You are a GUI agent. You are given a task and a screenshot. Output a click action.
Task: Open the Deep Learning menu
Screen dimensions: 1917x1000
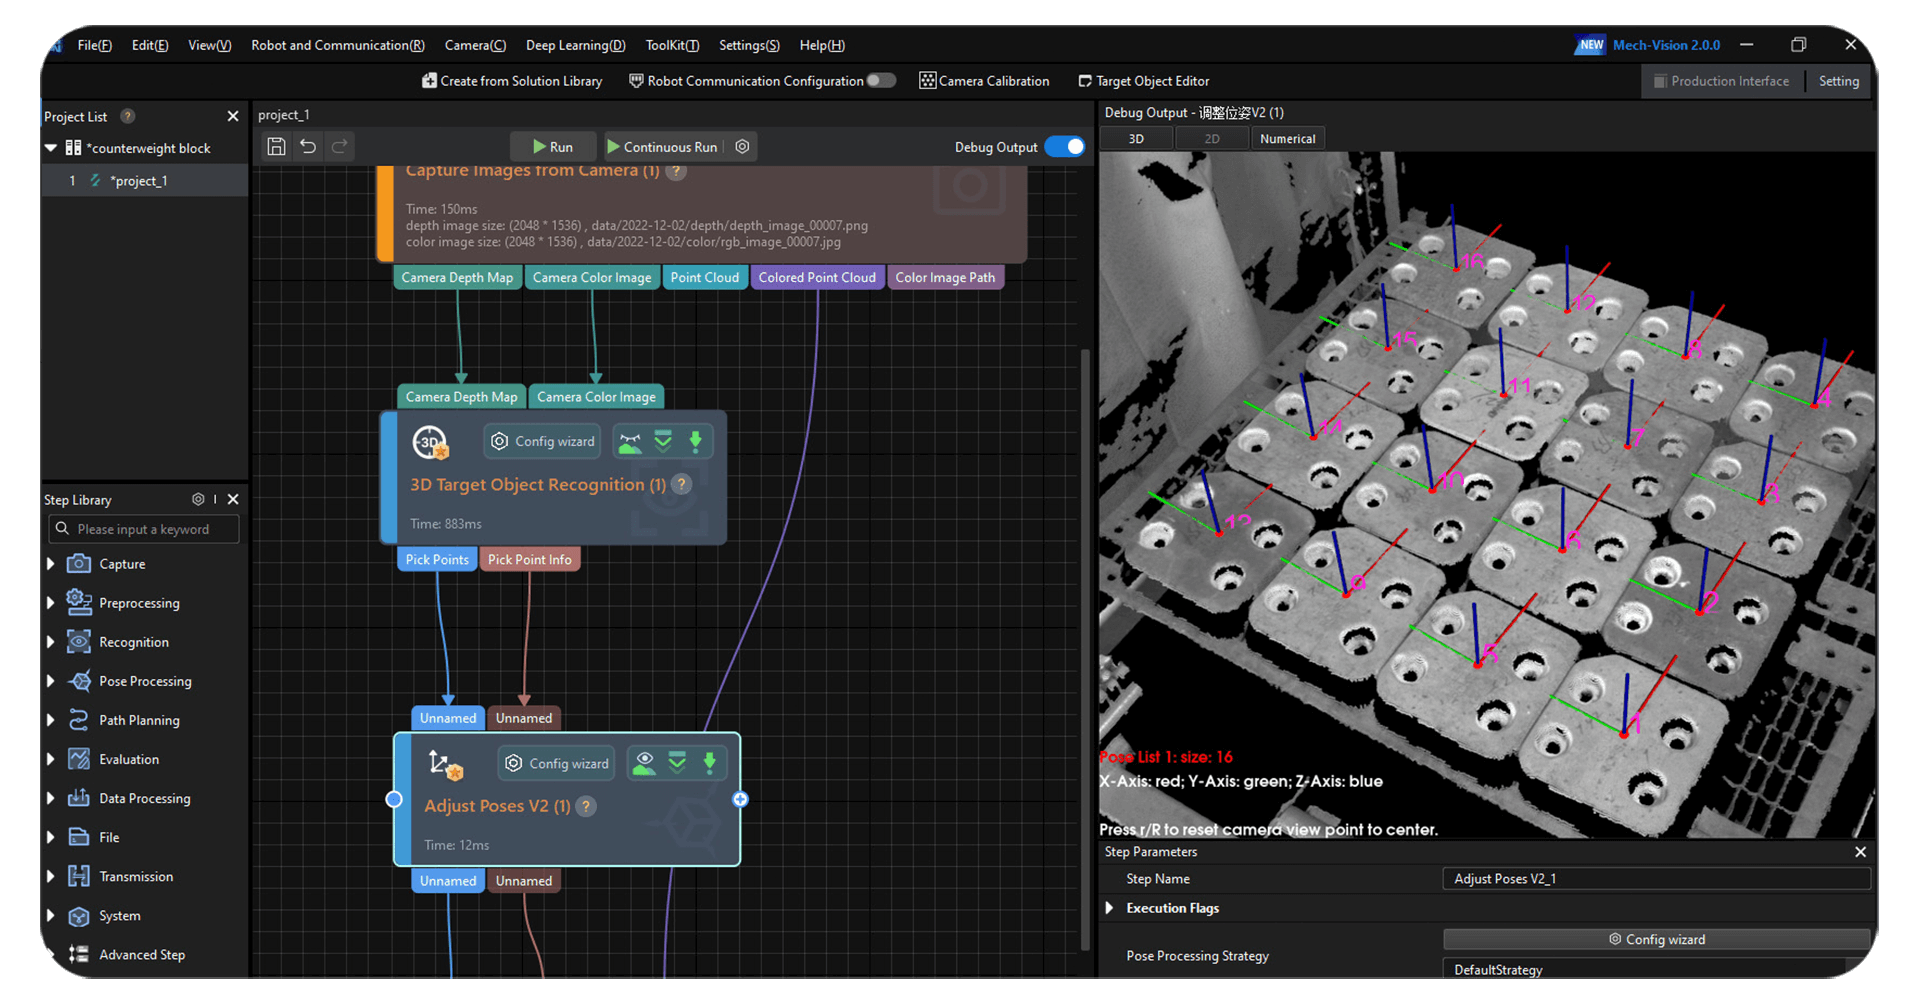pyautogui.click(x=575, y=45)
